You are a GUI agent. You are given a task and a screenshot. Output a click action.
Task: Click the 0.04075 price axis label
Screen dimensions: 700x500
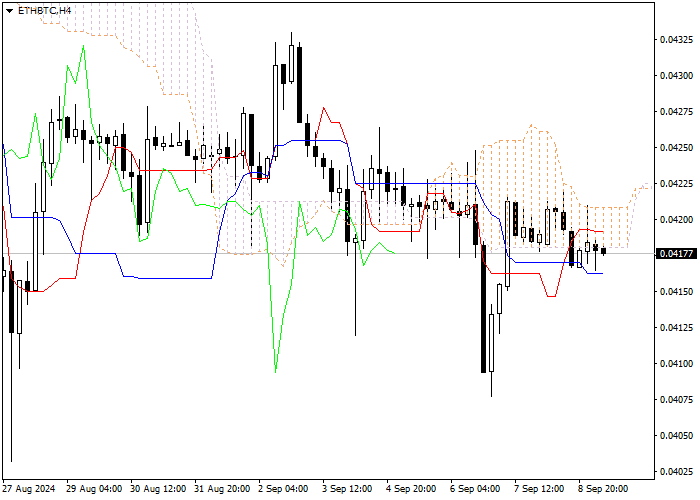676,400
